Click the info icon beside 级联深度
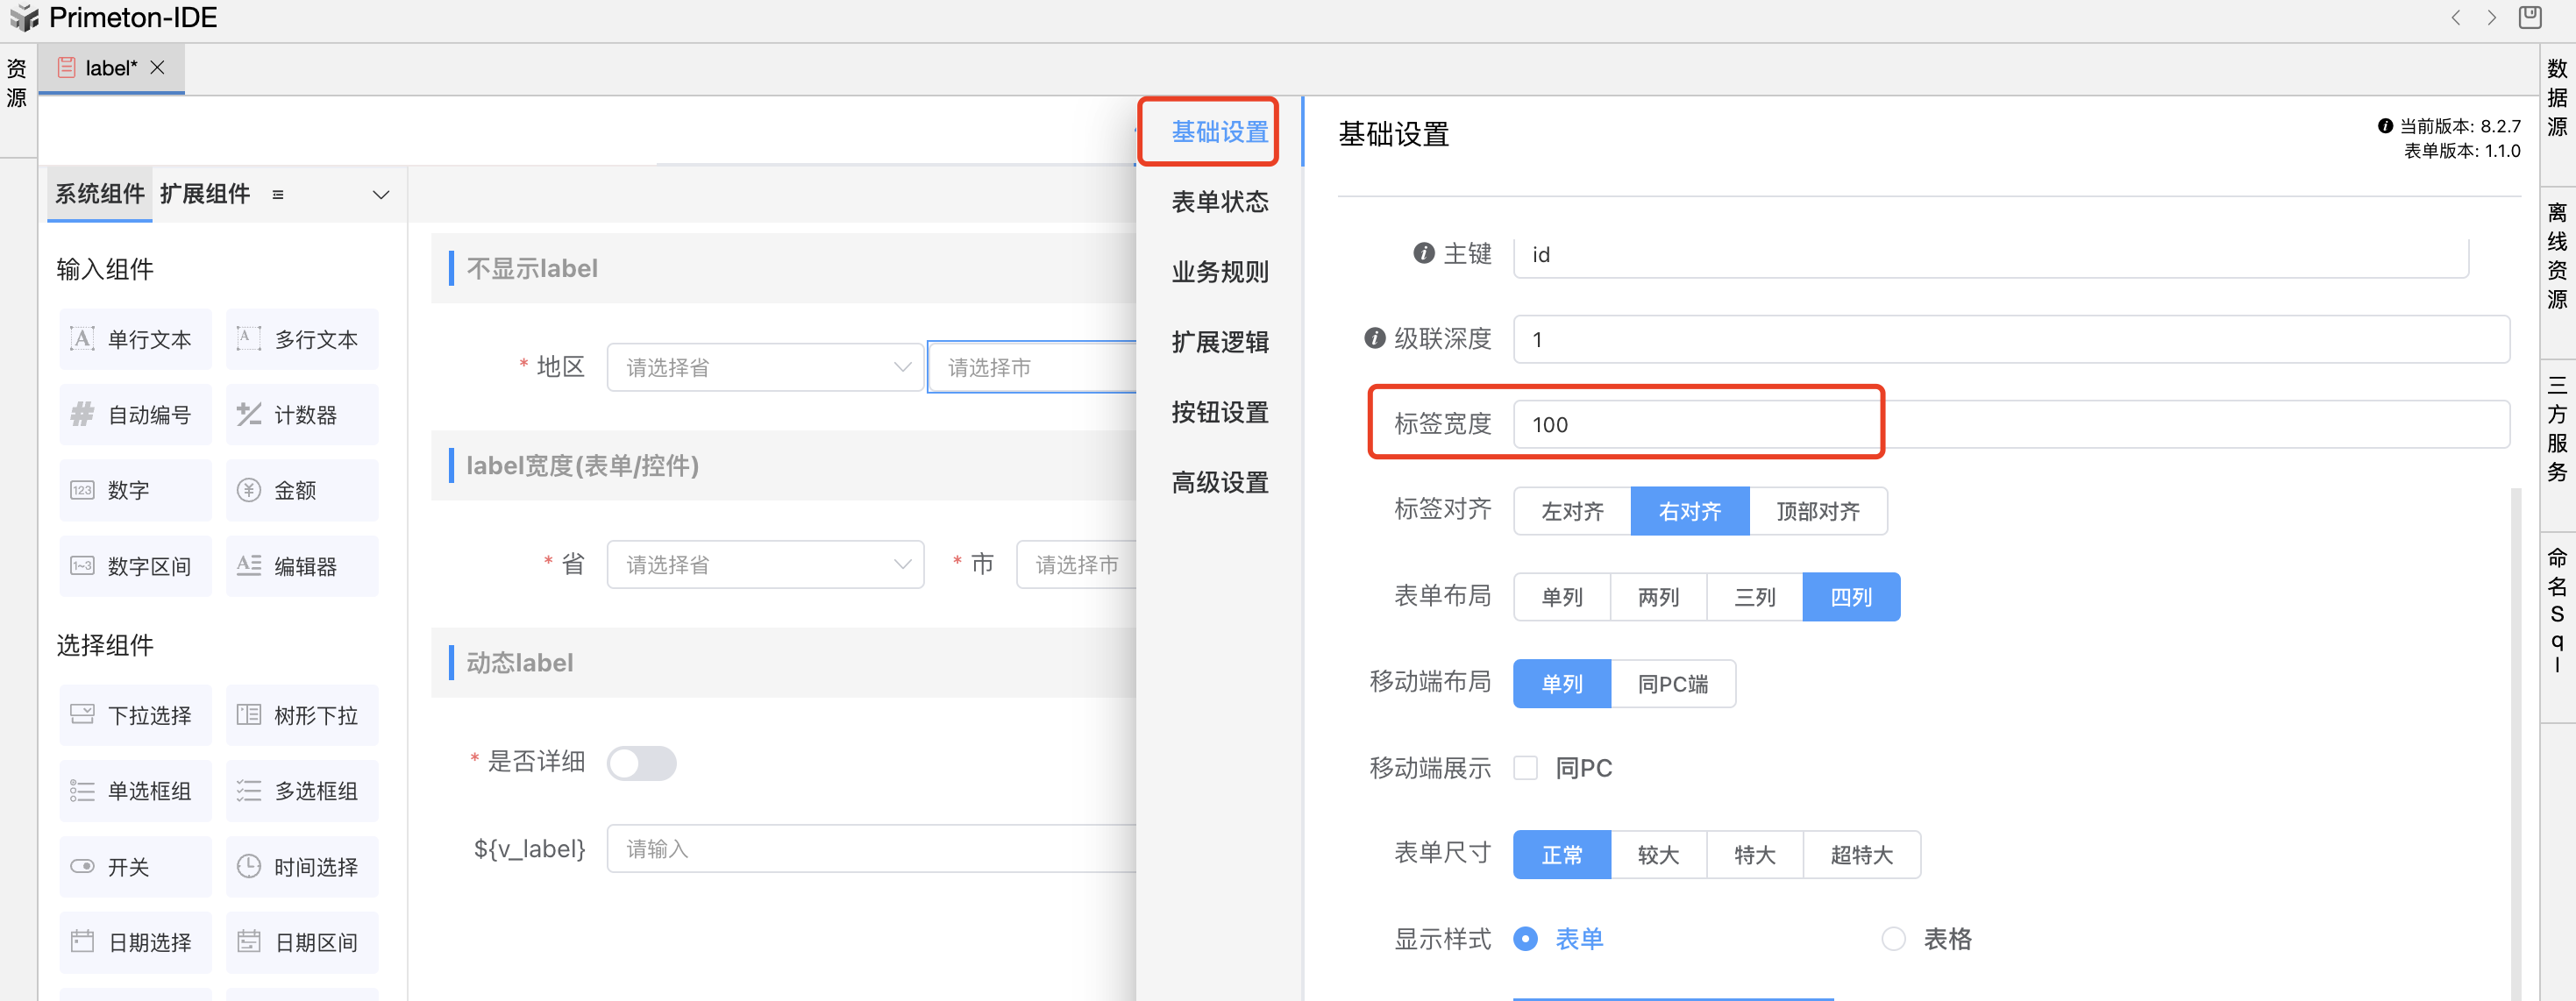 1375,339
